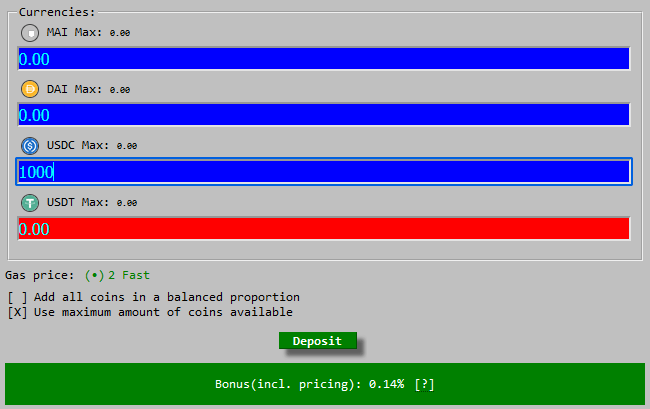Screen dimensions: 650x409
Task: Click USDC Max value 0.00
Action: 127,146
